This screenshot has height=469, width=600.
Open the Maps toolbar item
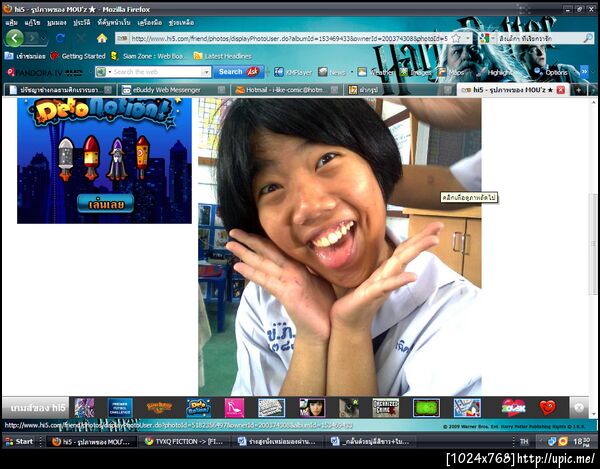[x=451, y=72]
